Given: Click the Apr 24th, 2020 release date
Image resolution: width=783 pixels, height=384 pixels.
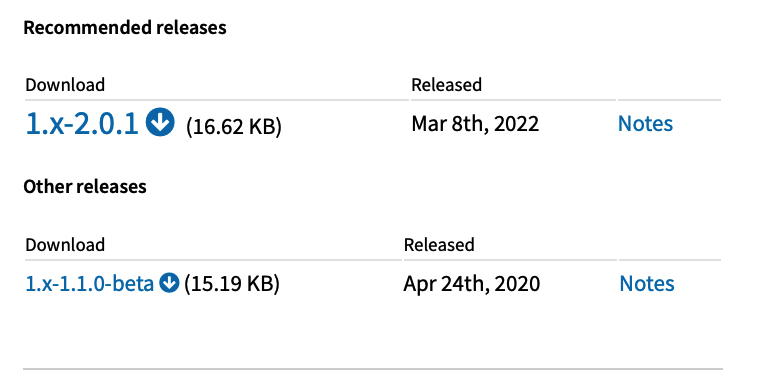Looking at the screenshot, I should (x=471, y=284).
